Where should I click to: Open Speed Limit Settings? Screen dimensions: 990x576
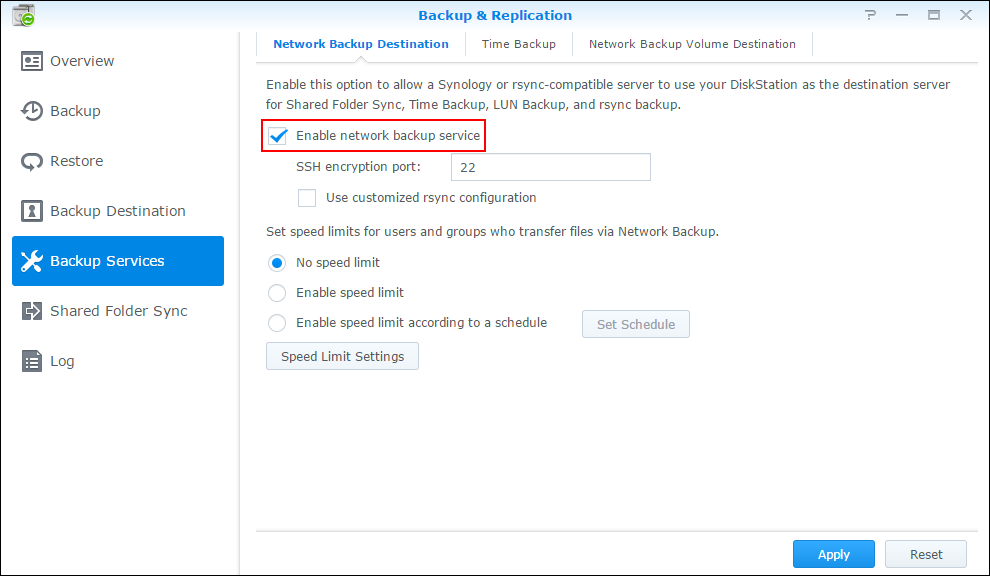[x=342, y=356]
